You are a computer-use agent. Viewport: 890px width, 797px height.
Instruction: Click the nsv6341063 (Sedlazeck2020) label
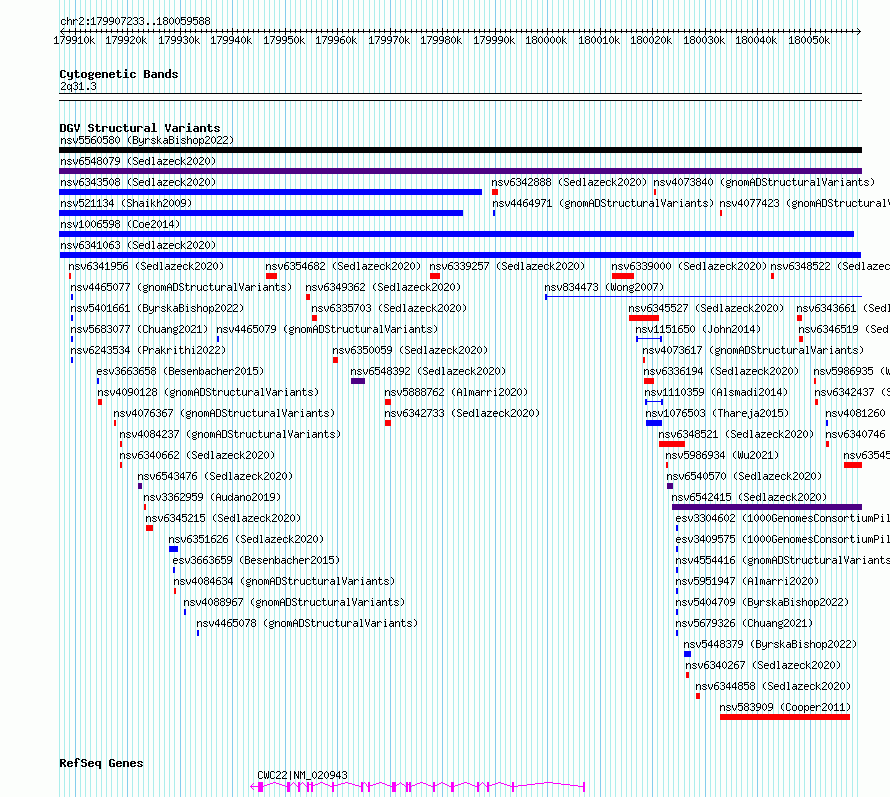point(138,245)
